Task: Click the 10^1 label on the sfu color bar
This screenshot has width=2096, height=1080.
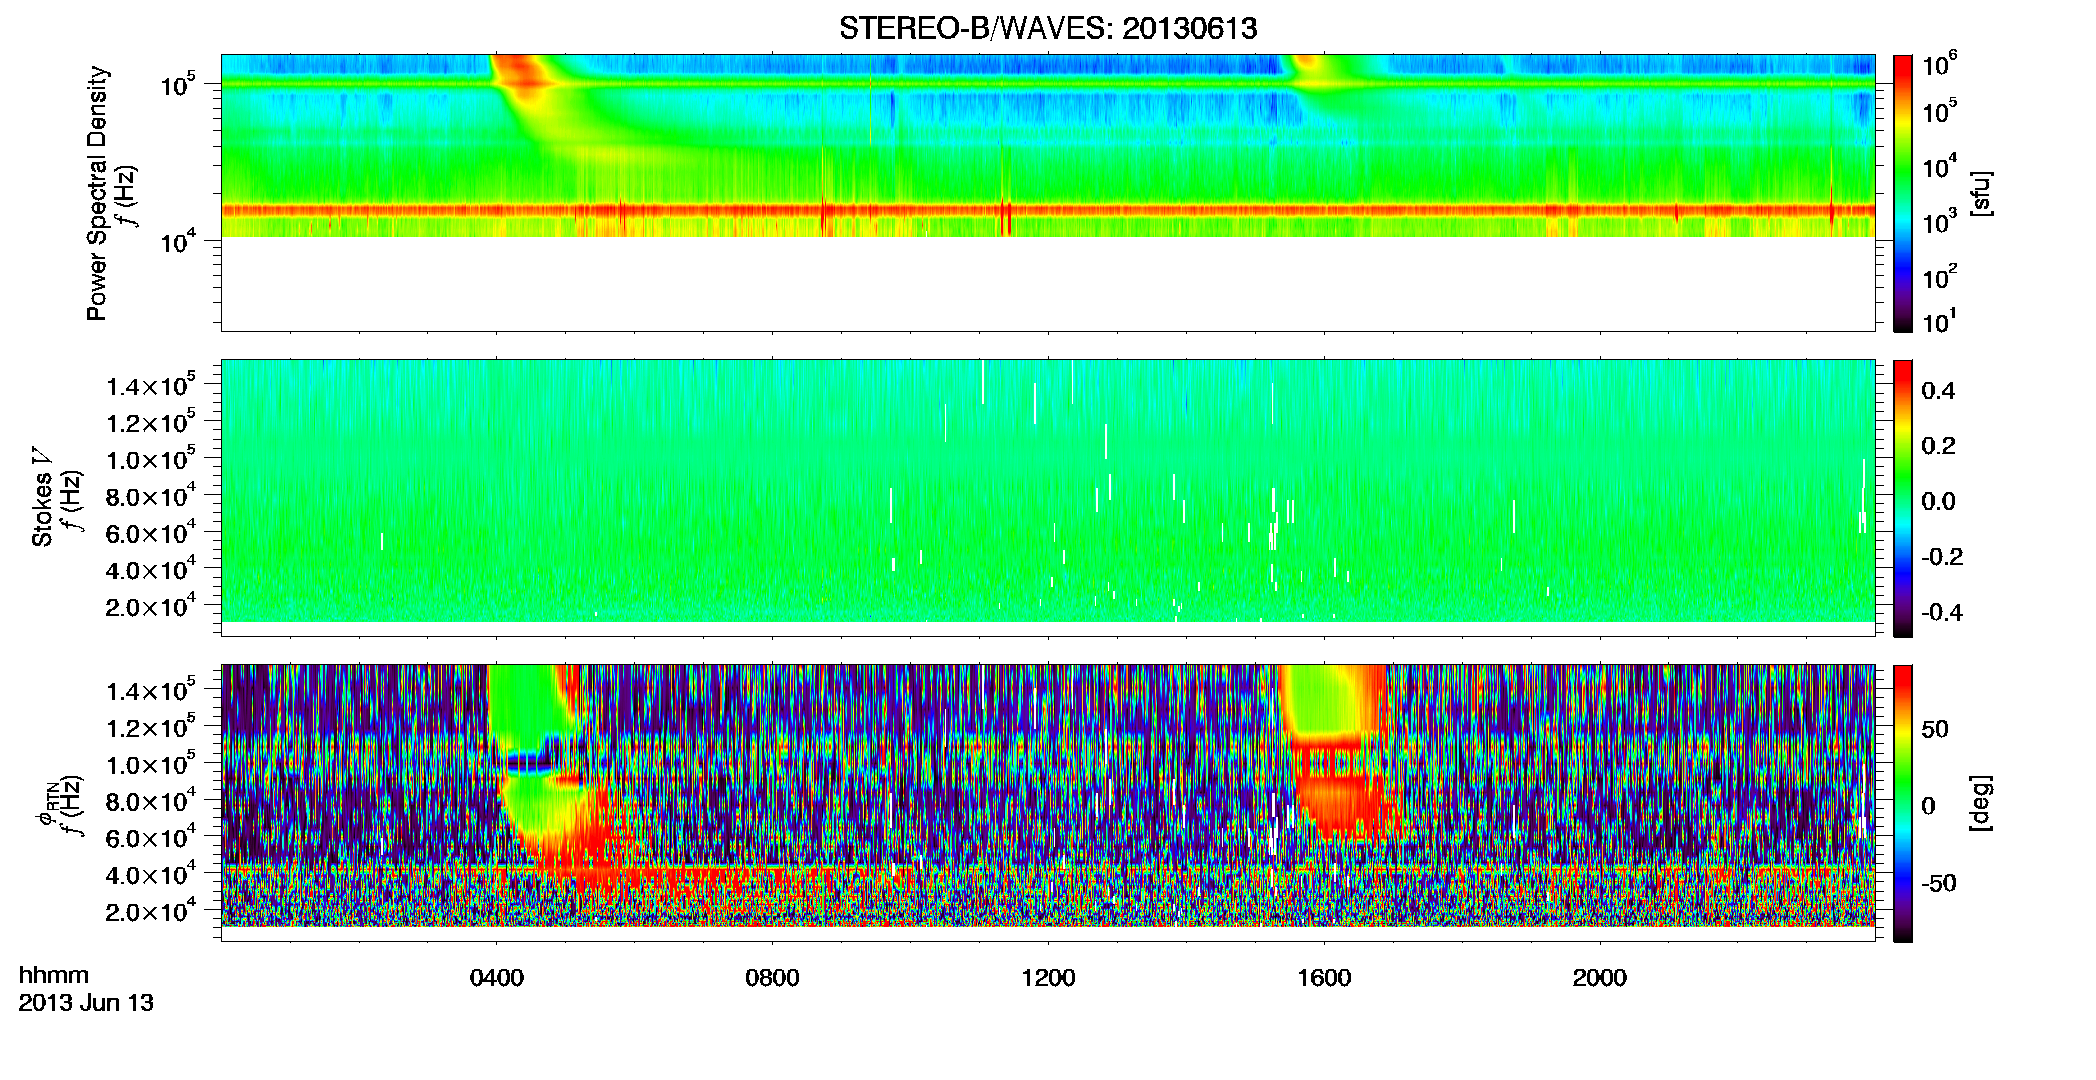Action: pos(1939,322)
